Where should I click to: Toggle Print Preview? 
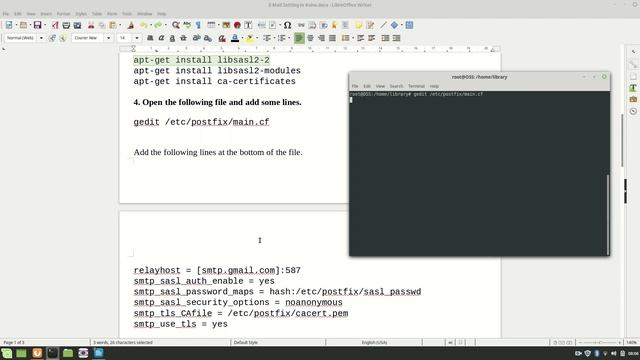coord(77,25)
